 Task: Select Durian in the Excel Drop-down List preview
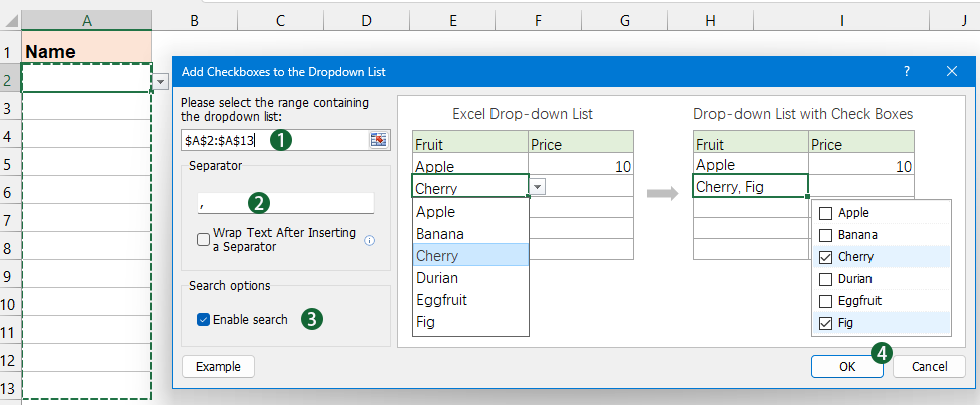[471, 278]
